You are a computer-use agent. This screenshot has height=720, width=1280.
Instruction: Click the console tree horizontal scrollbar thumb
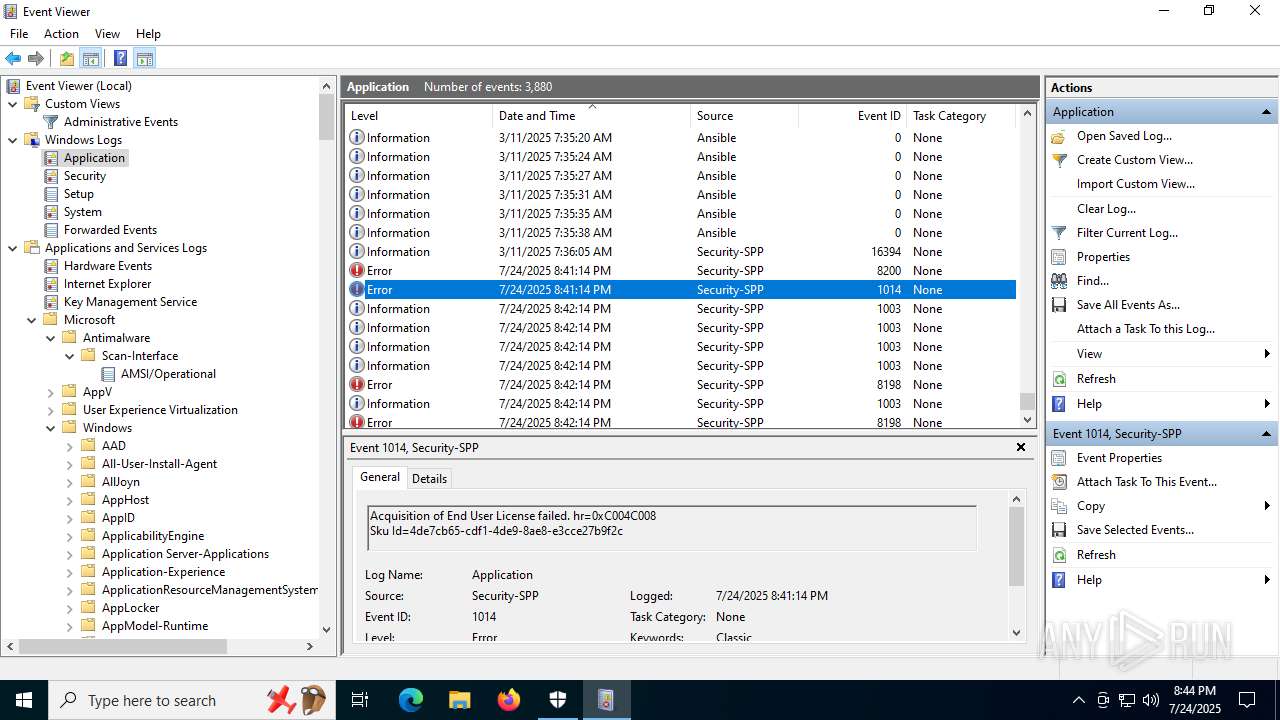click(122, 647)
